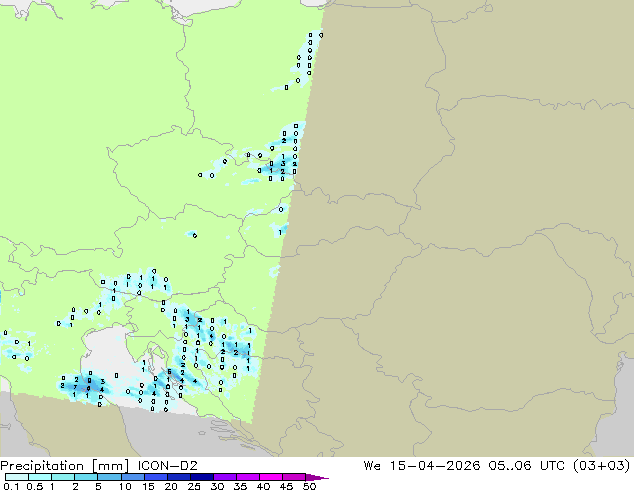Screen dimensions: 634x490
Task: Click the "15-04-2026" date text
Action: coord(435,466)
